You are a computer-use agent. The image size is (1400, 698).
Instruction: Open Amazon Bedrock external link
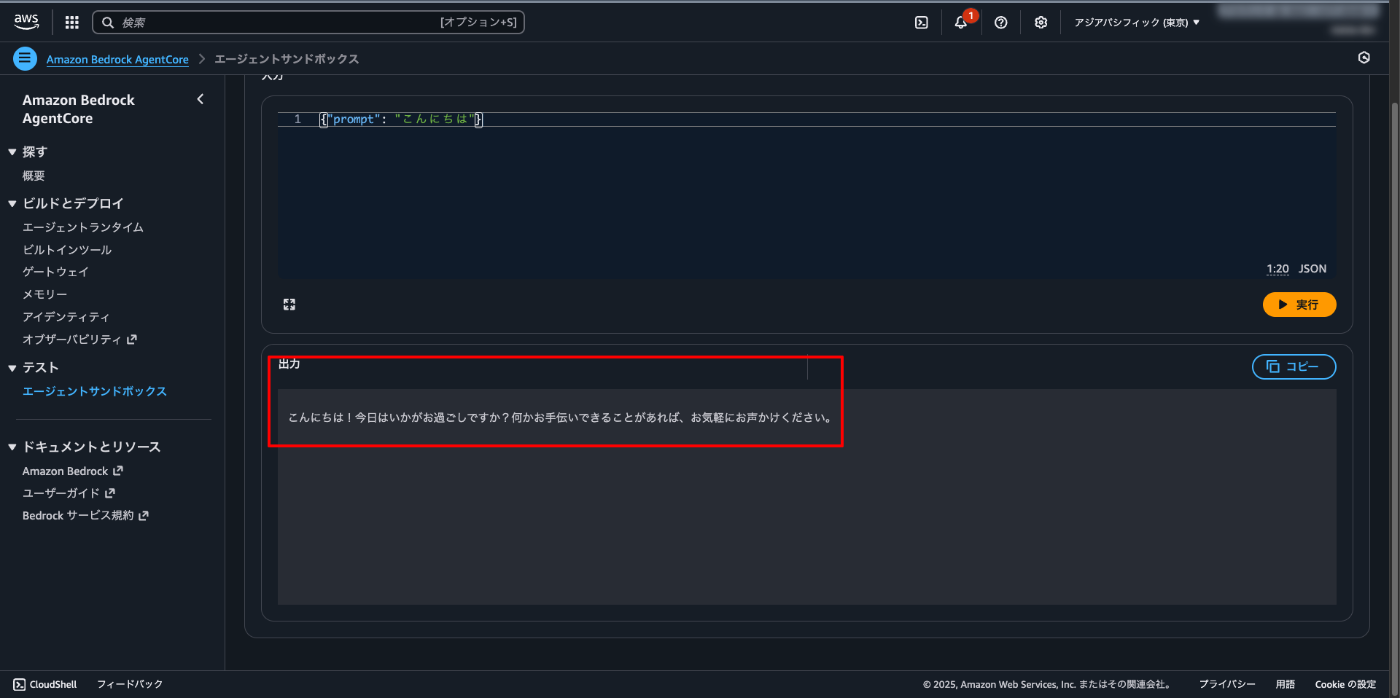73,471
